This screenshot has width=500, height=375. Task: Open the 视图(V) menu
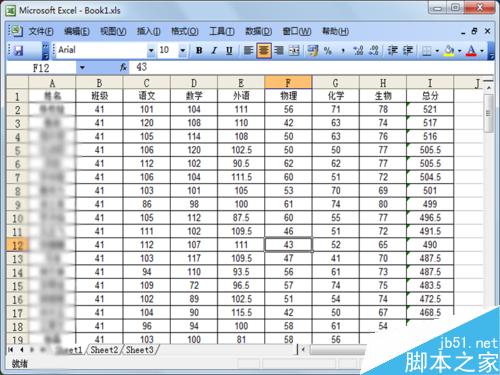pos(113,32)
